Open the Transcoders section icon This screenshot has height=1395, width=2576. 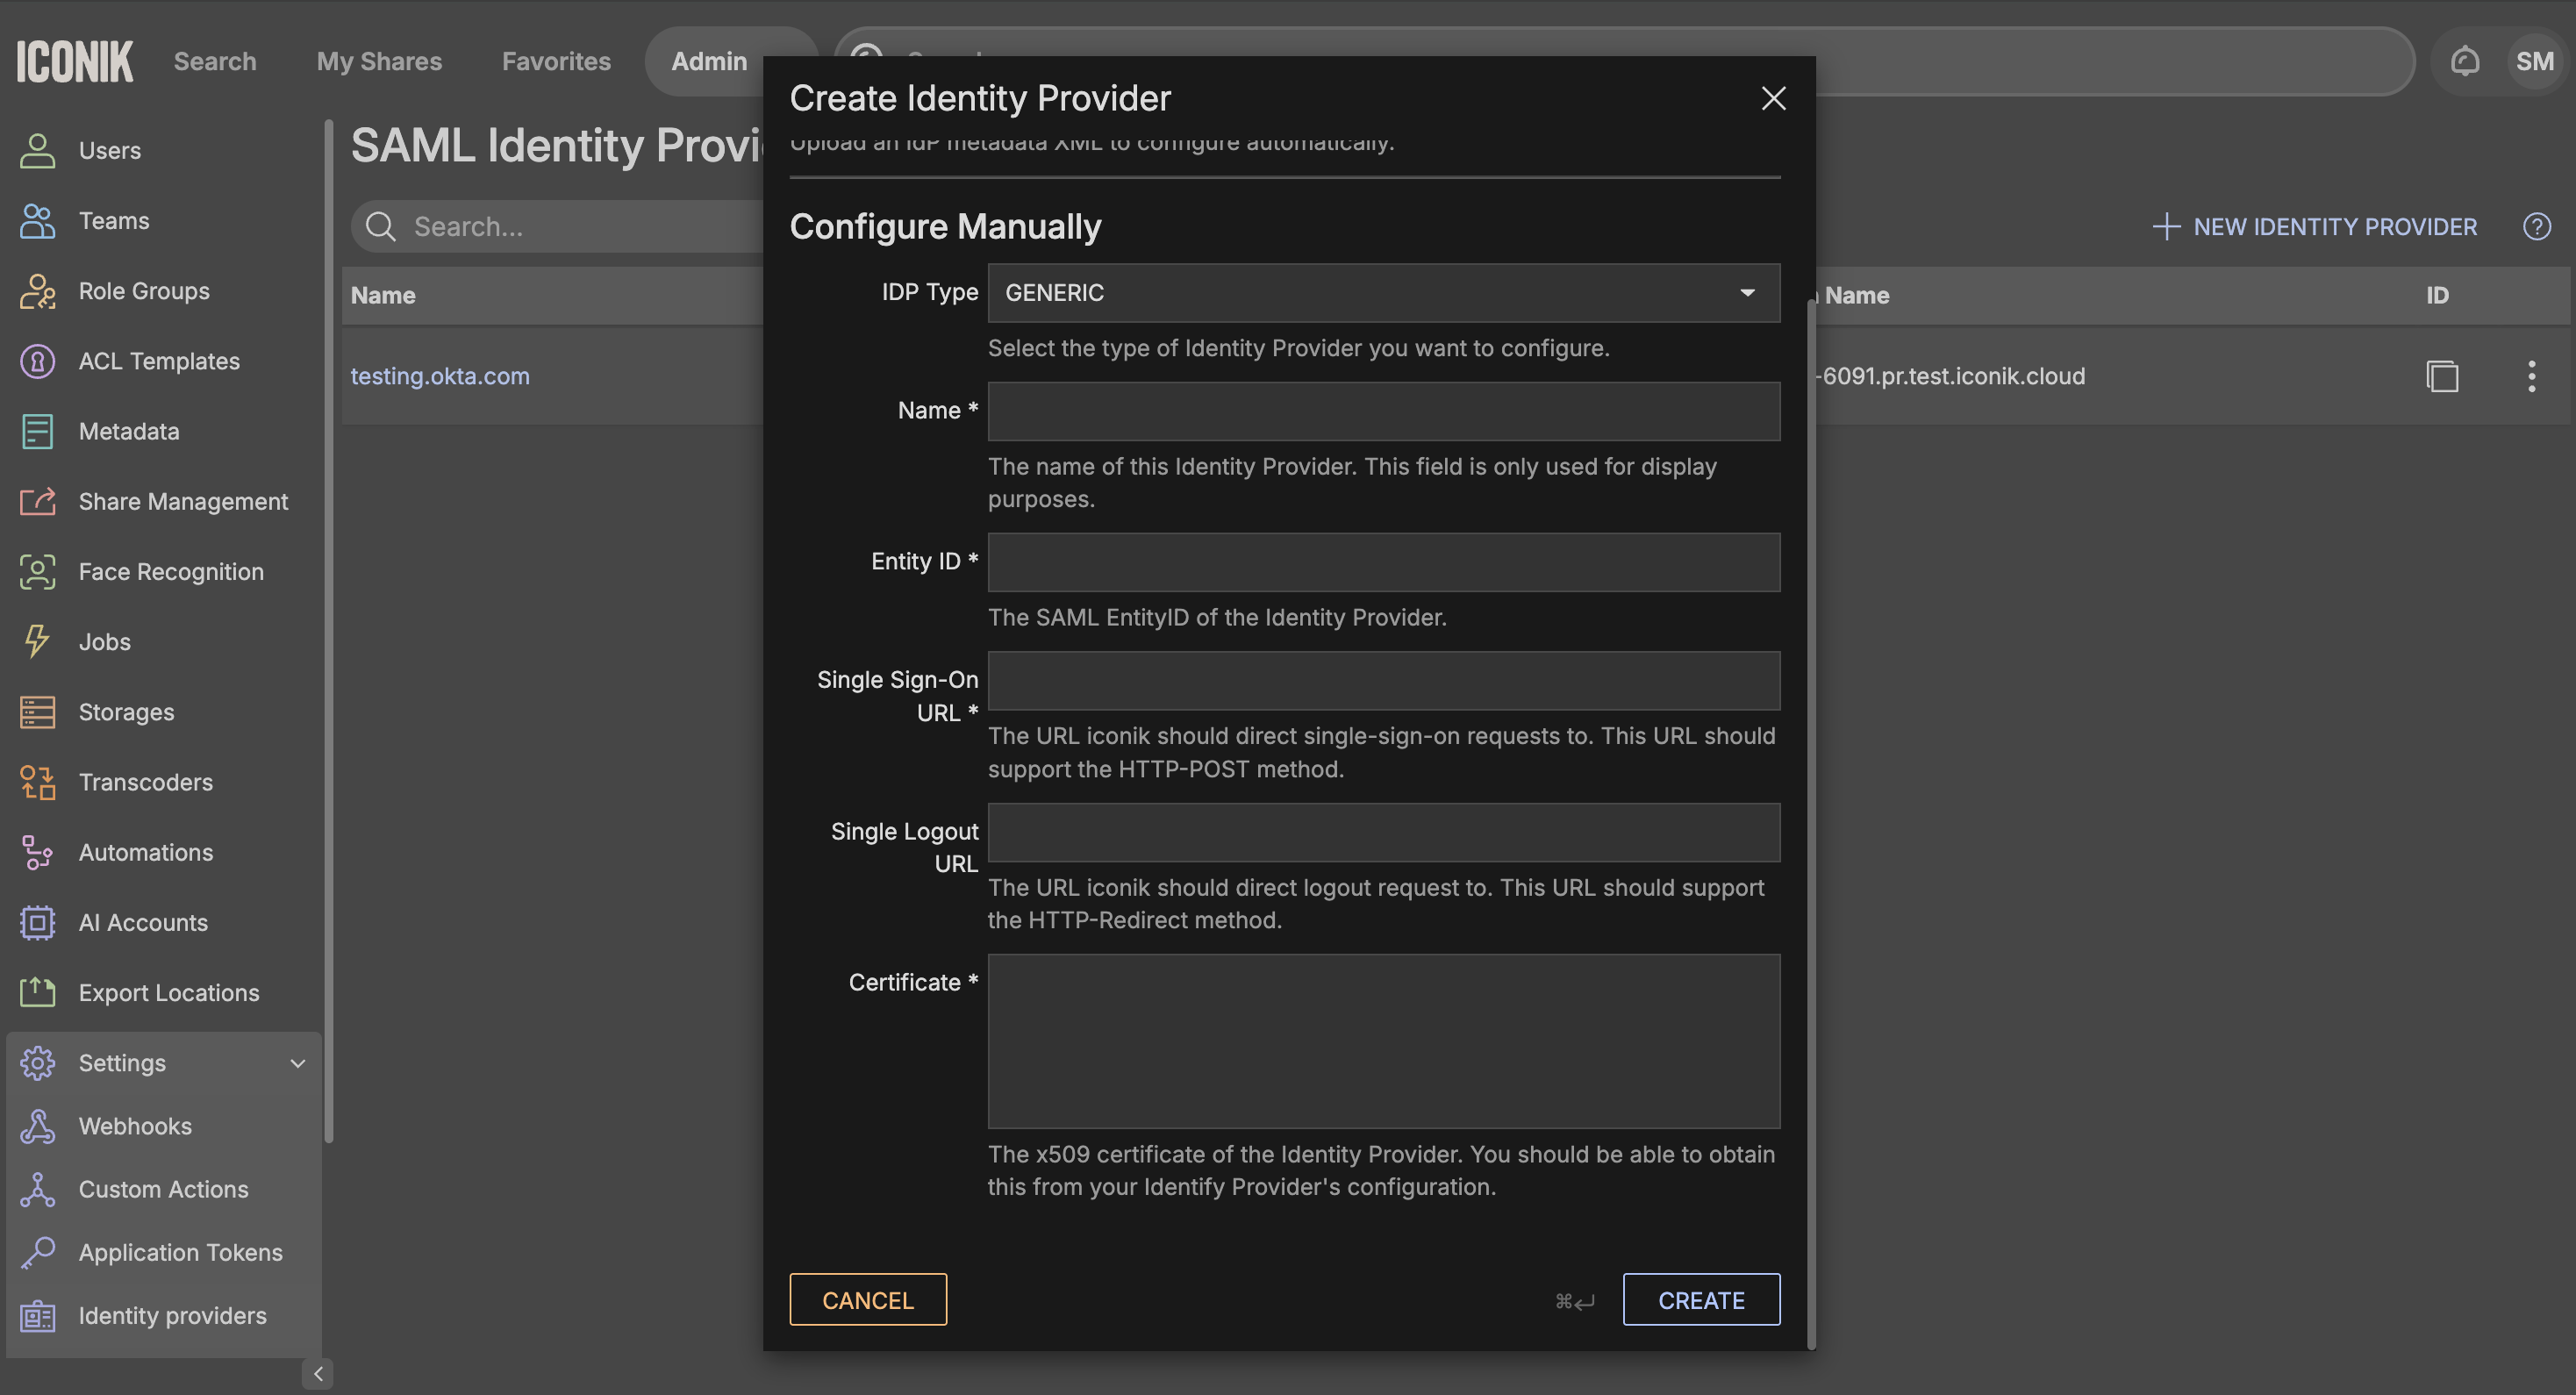coord(37,782)
